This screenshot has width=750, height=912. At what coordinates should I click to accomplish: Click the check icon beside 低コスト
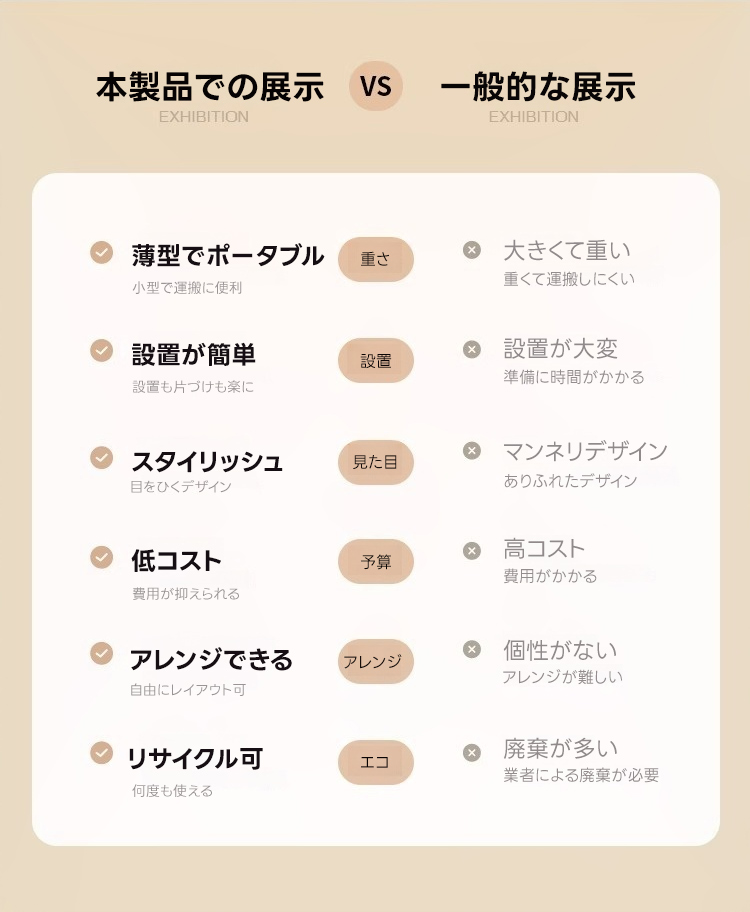101,556
